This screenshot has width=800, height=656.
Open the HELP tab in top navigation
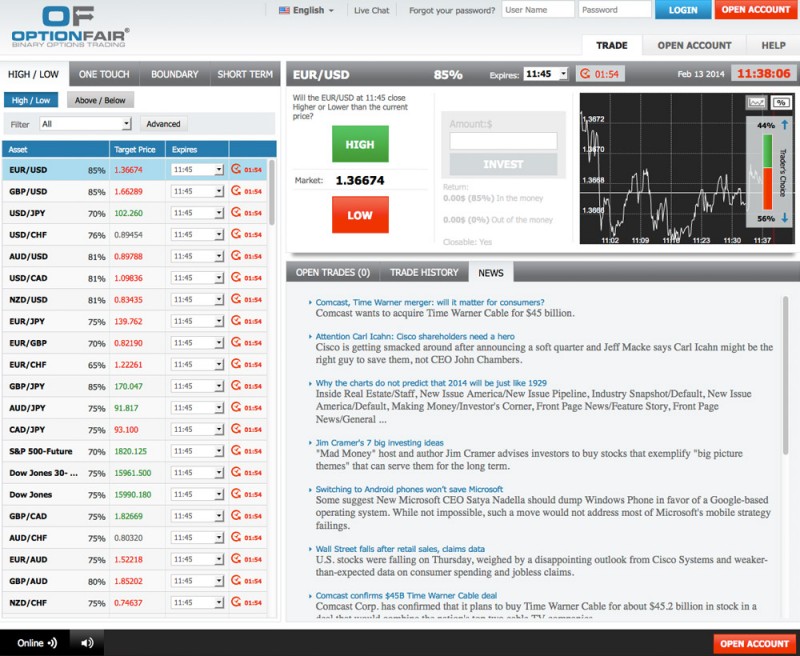click(x=773, y=45)
